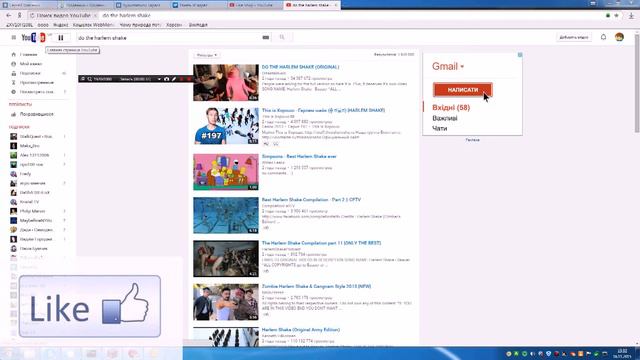This screenshot has height=360, width=640.
Task: Open the YouTube hamburger guide menu
Action: (13, 38)
